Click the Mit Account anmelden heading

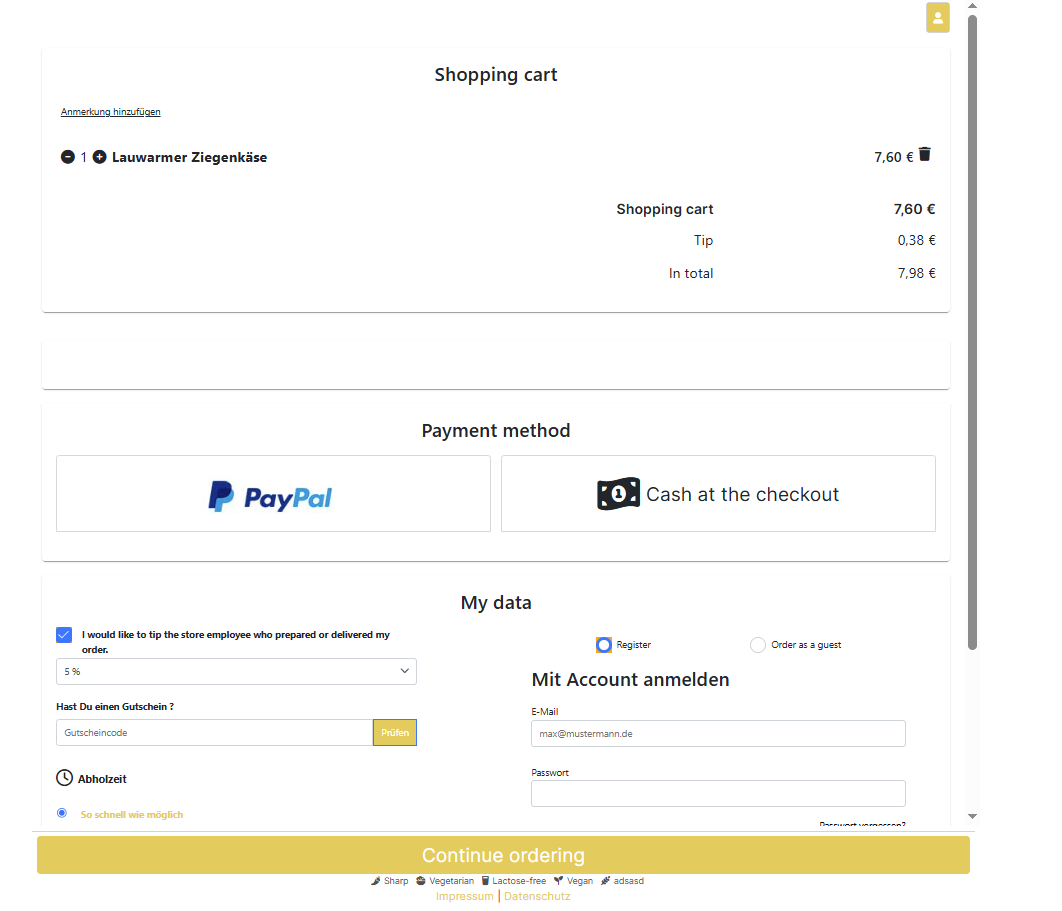[x=631, y=679]
